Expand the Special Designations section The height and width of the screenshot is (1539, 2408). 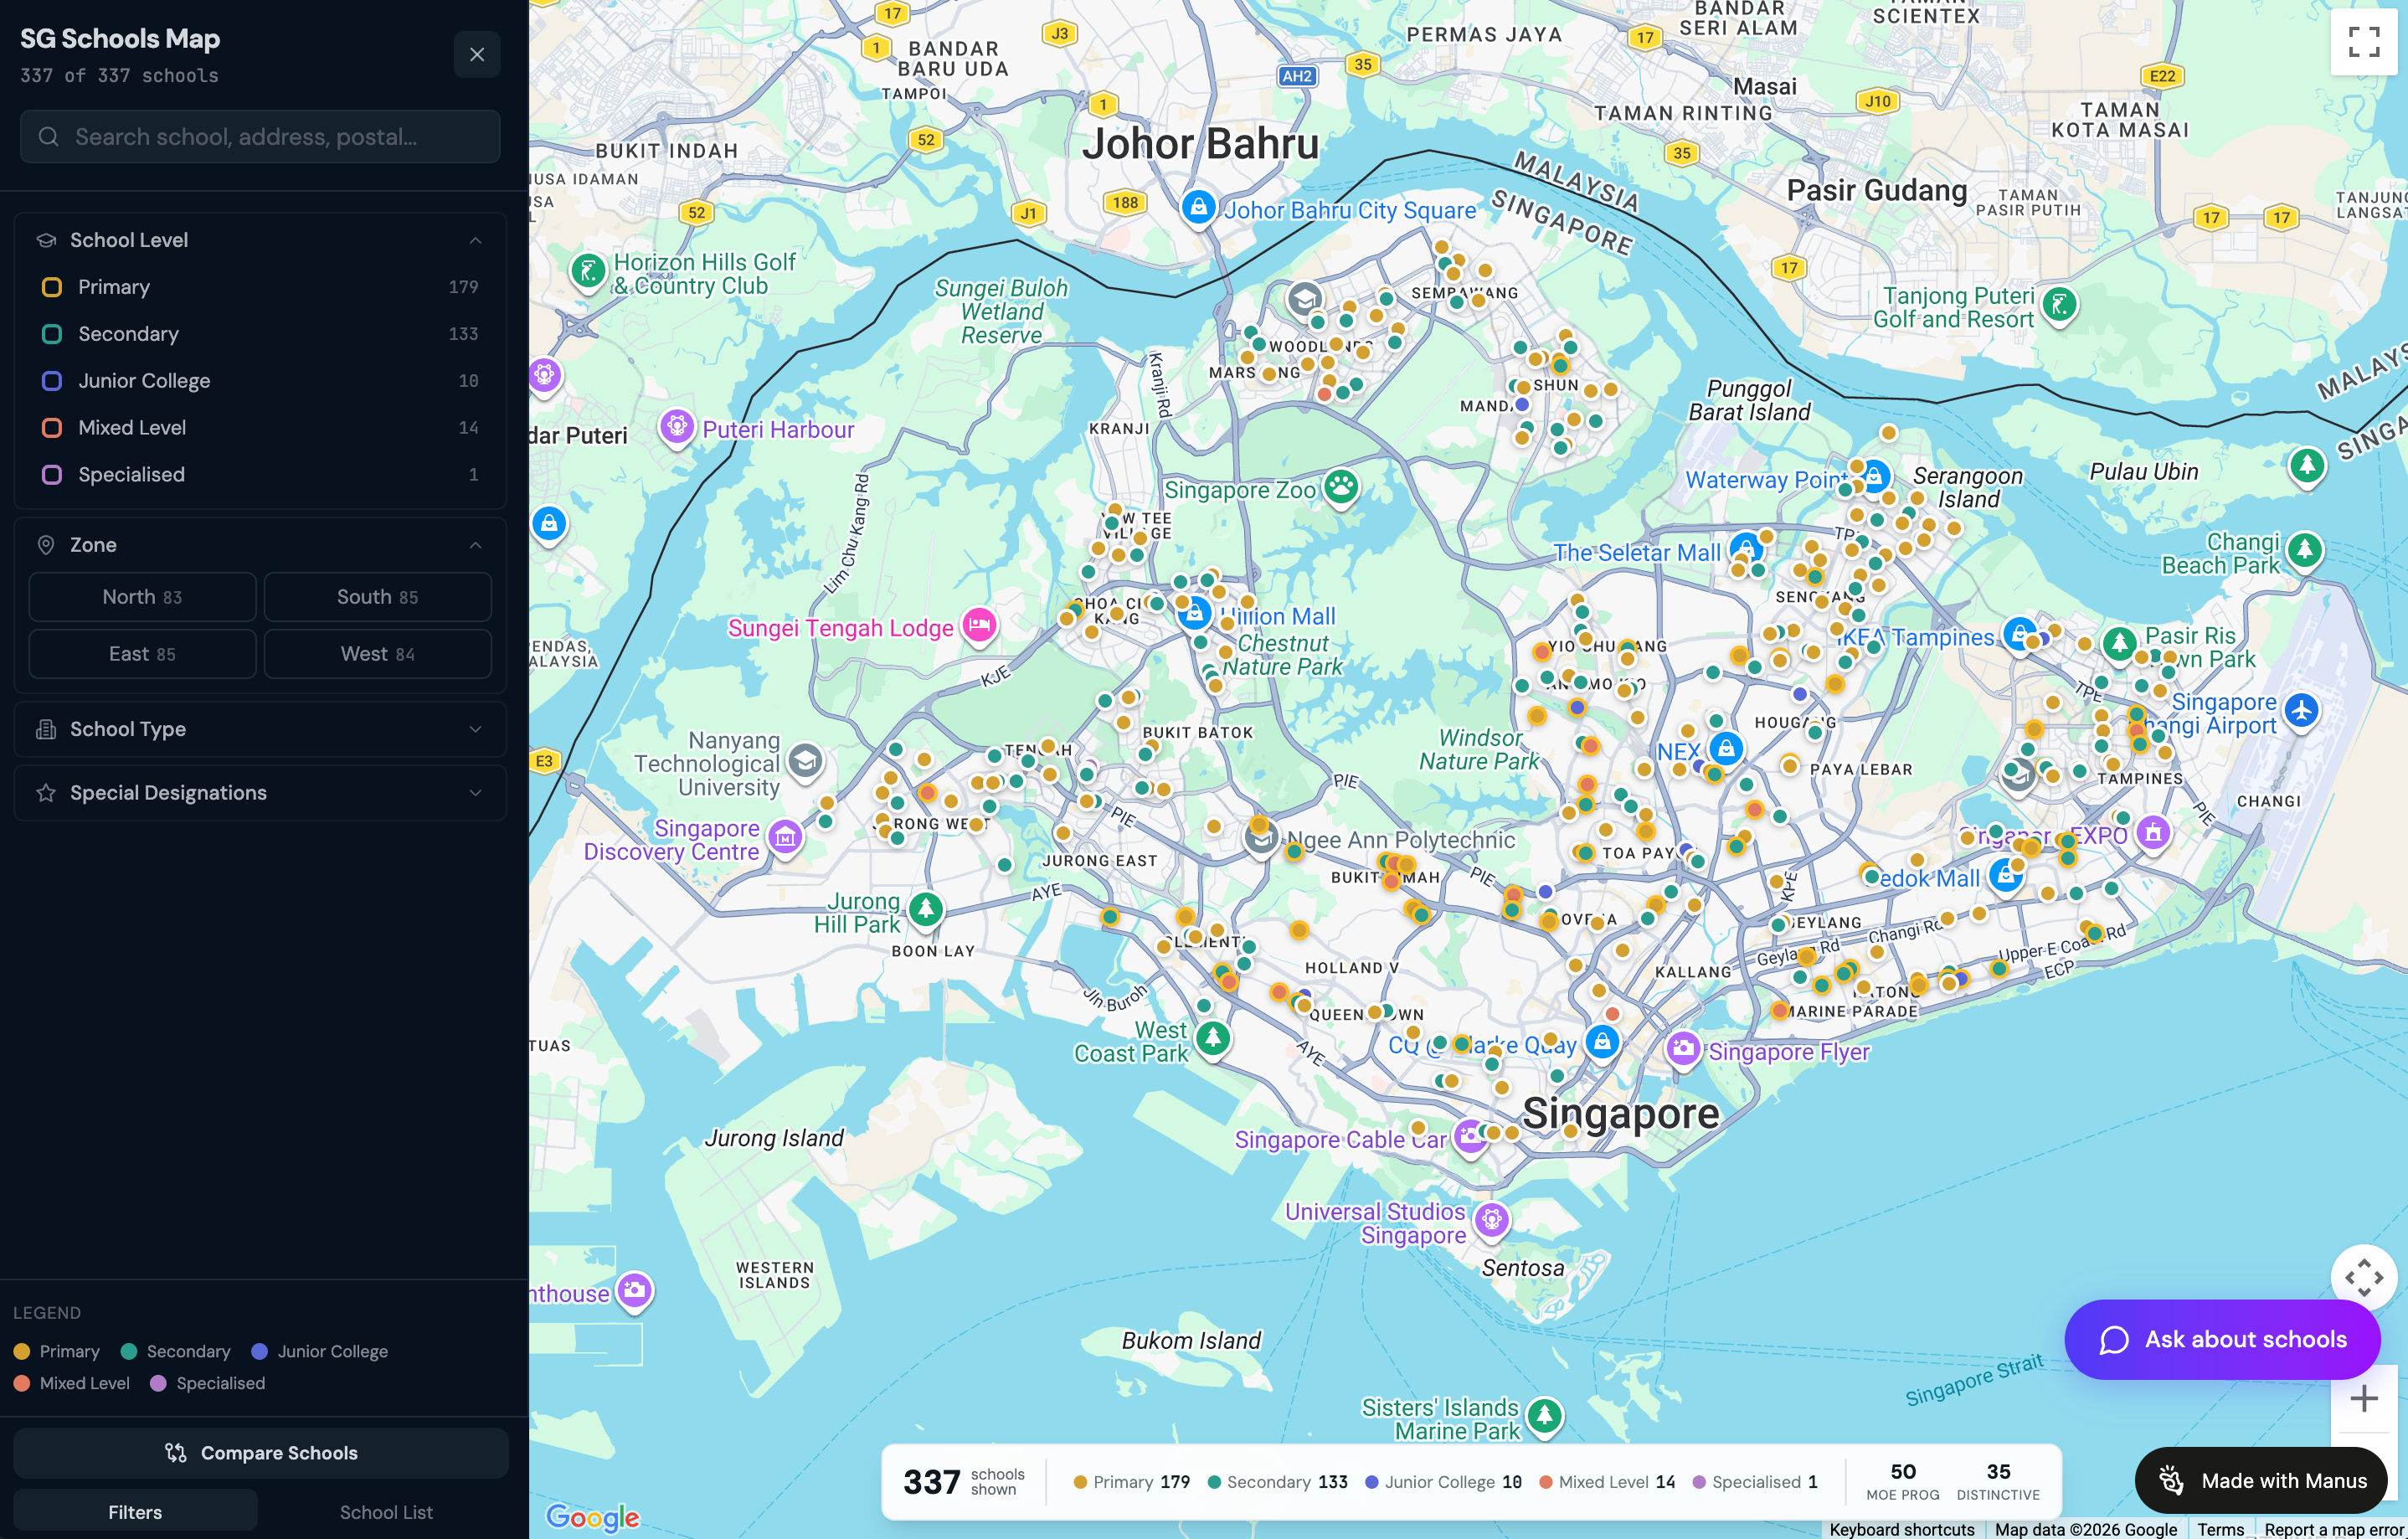point(260,793)
